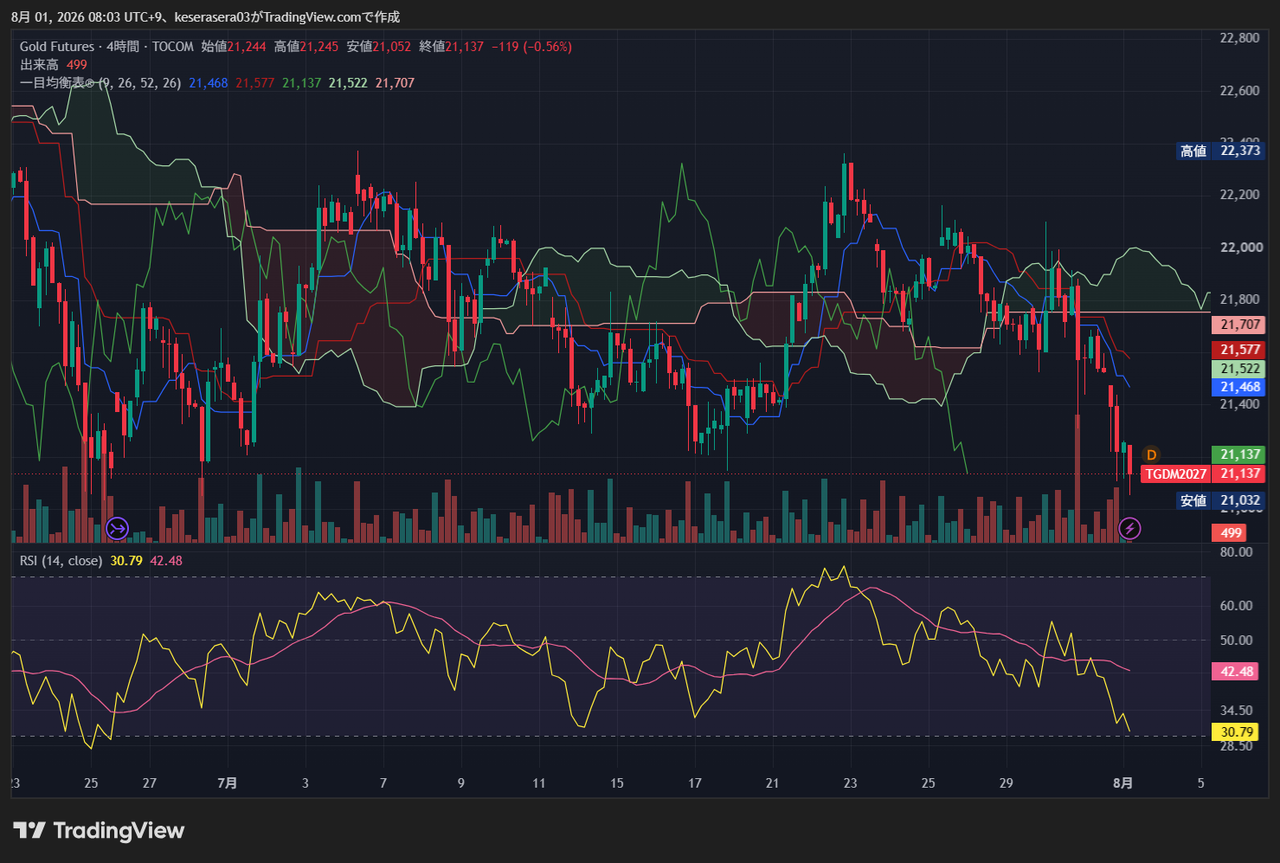Click the 22,800 price axis label
The height and width of the screenshot is (863, 1280).
click(x=1240, y=38)
